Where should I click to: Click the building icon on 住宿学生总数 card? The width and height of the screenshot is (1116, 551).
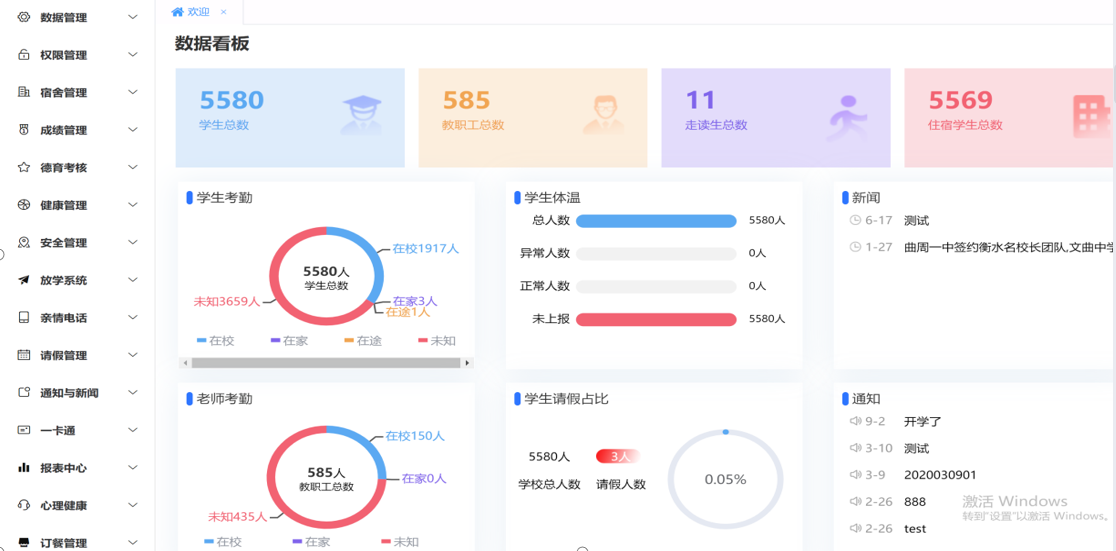coord(1091,116)
